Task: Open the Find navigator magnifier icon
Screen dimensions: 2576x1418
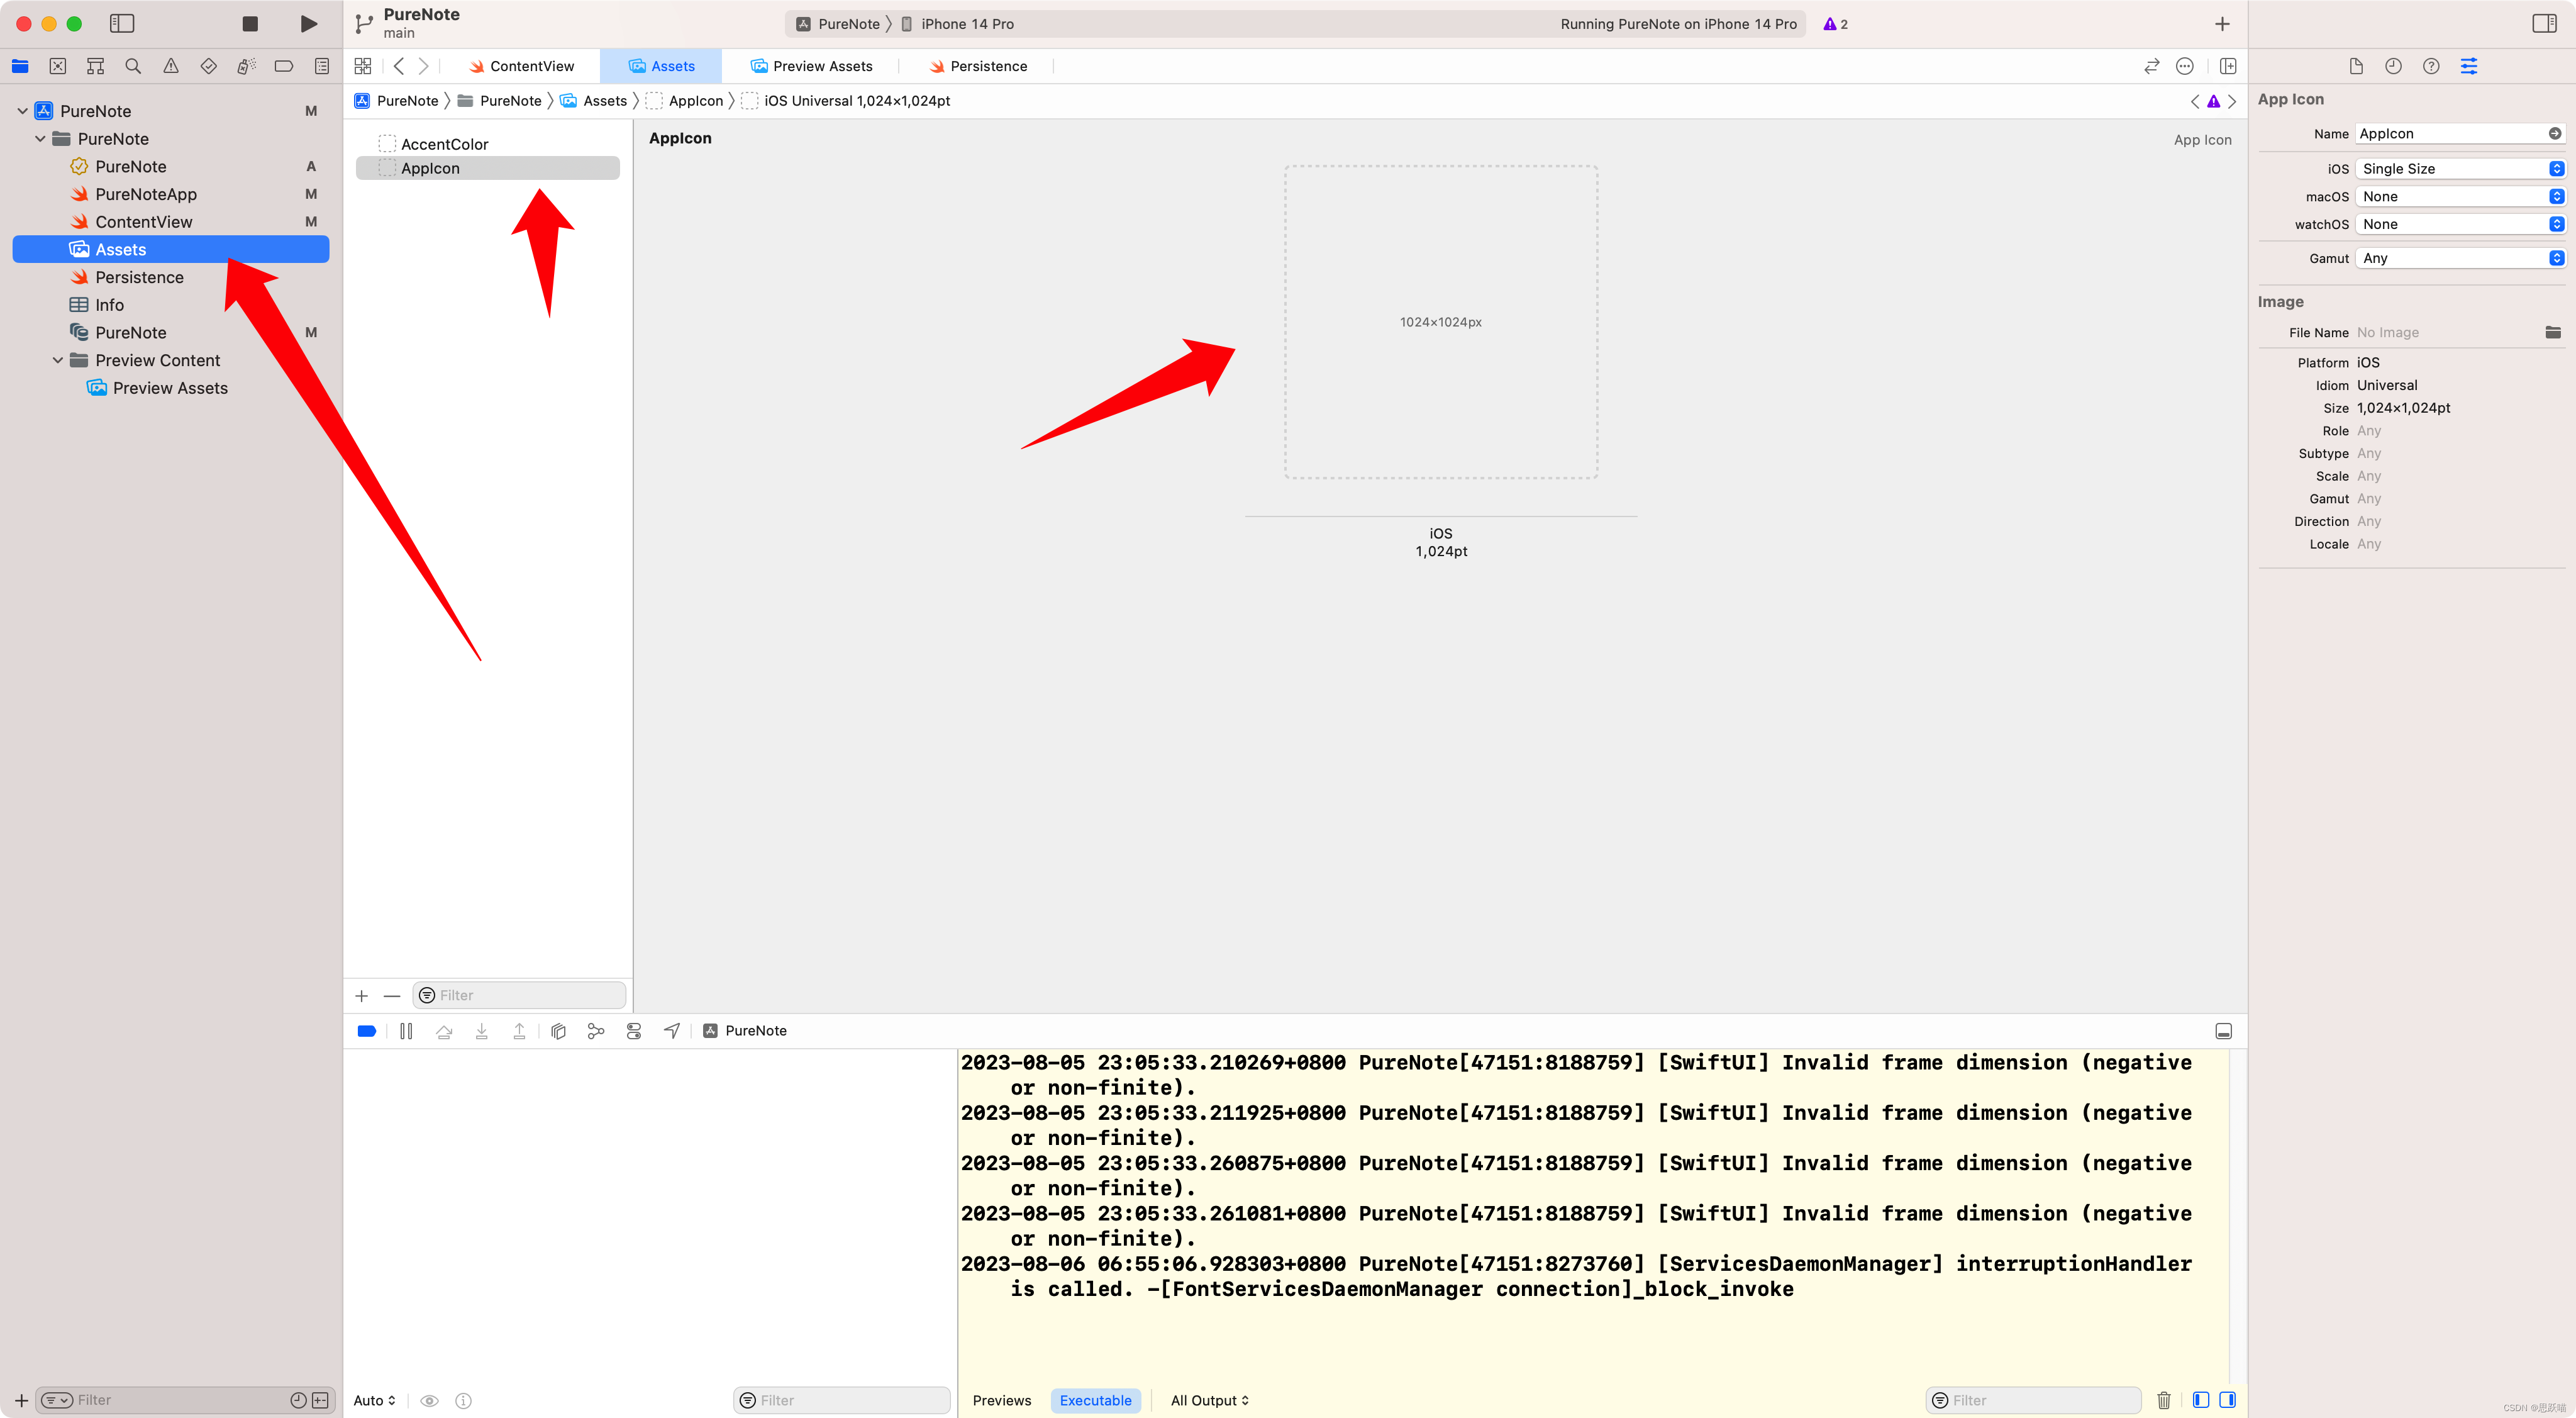Action: pos(133,66)
